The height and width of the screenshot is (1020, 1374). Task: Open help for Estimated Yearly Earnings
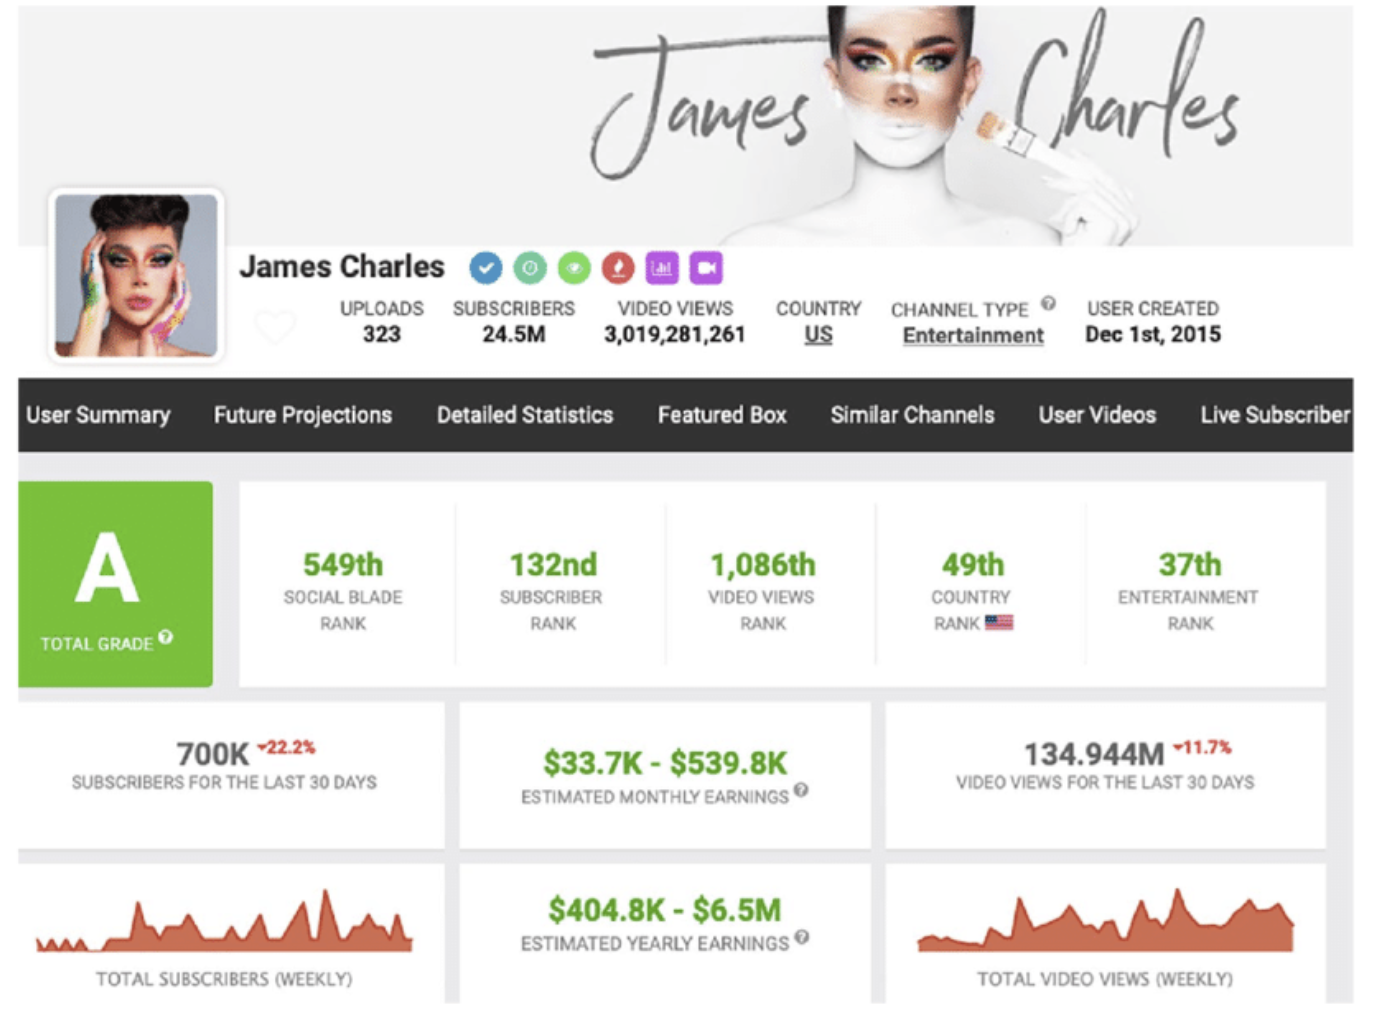pos(801,938)
